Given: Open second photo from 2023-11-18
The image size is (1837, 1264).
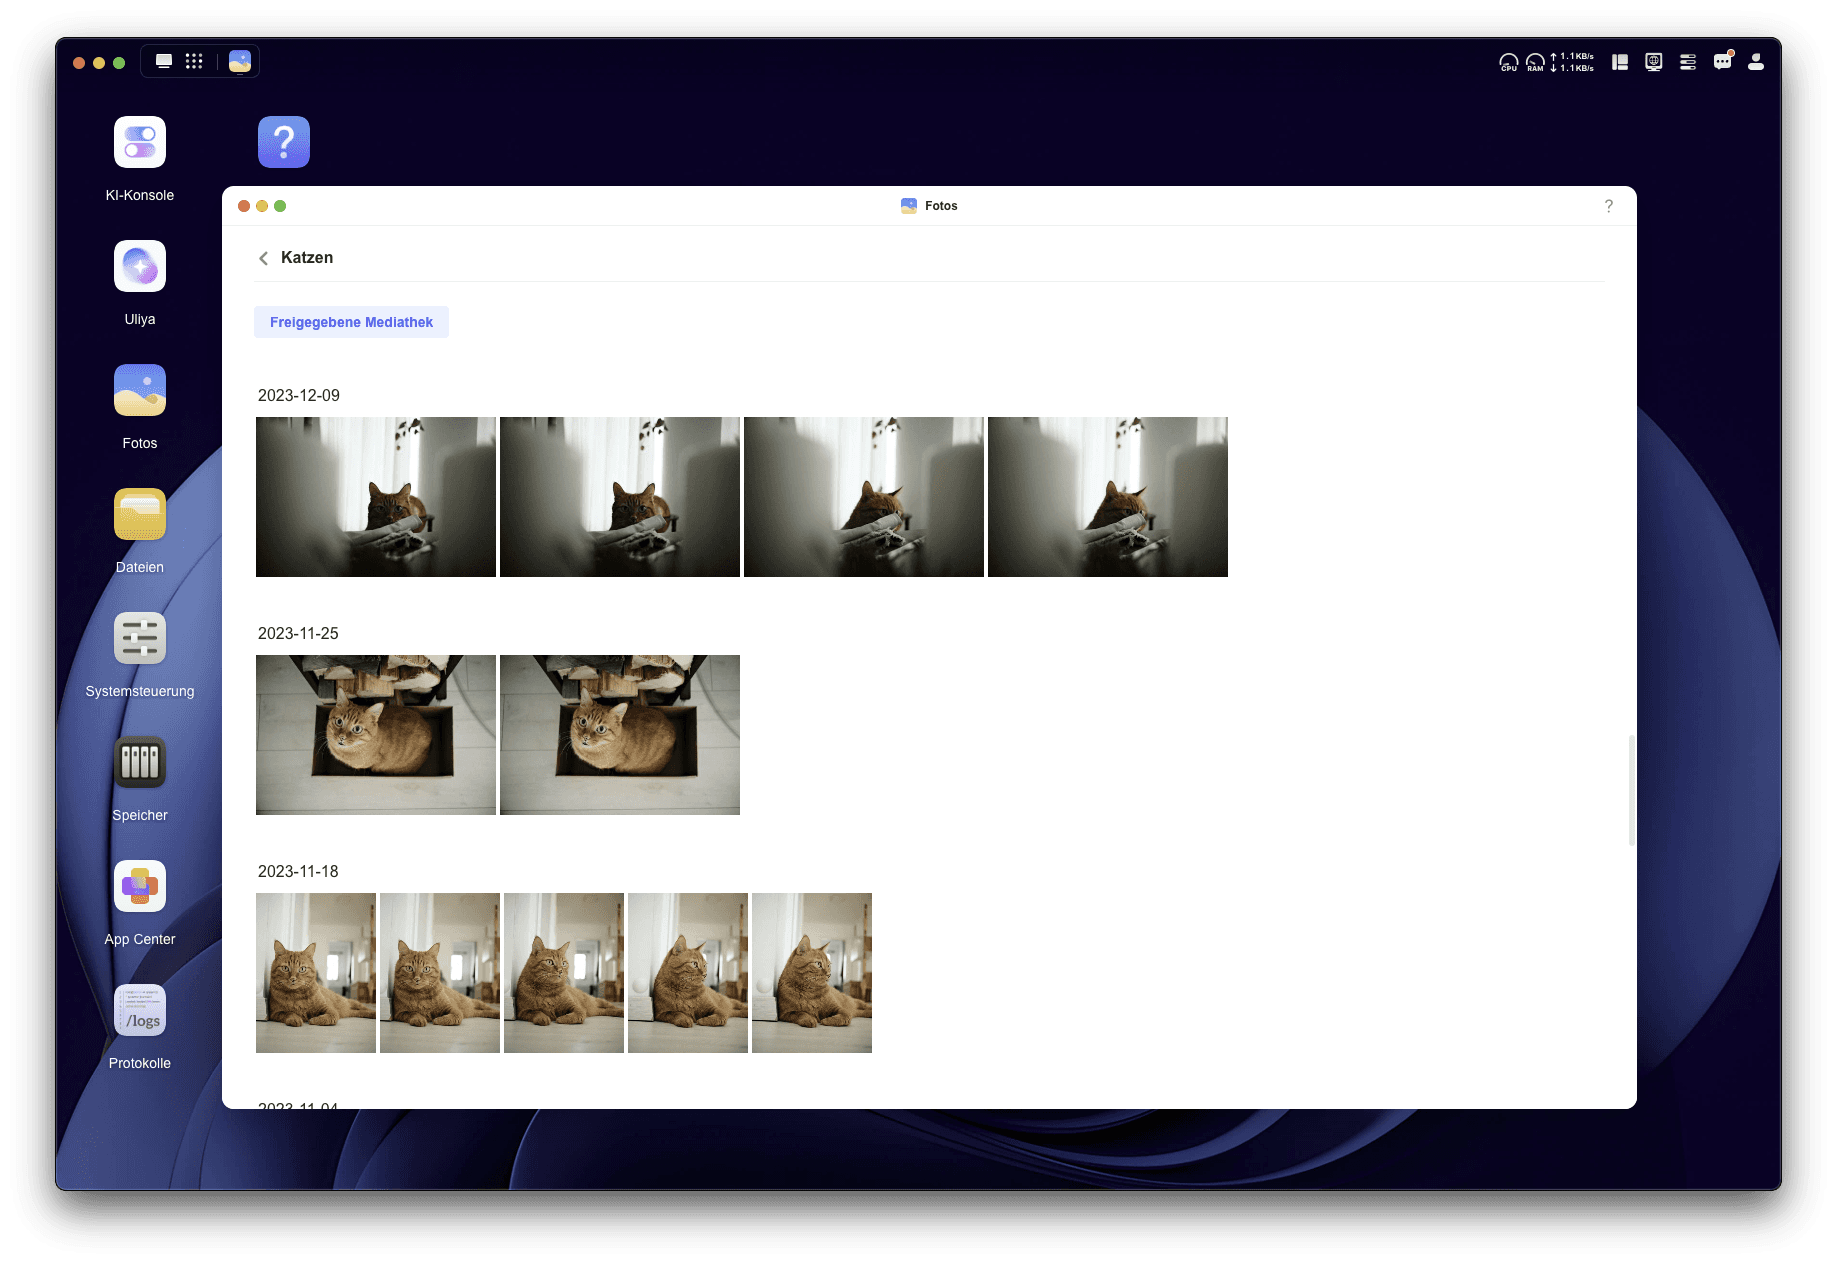Looking at the screenshot, I should [440, 973].
